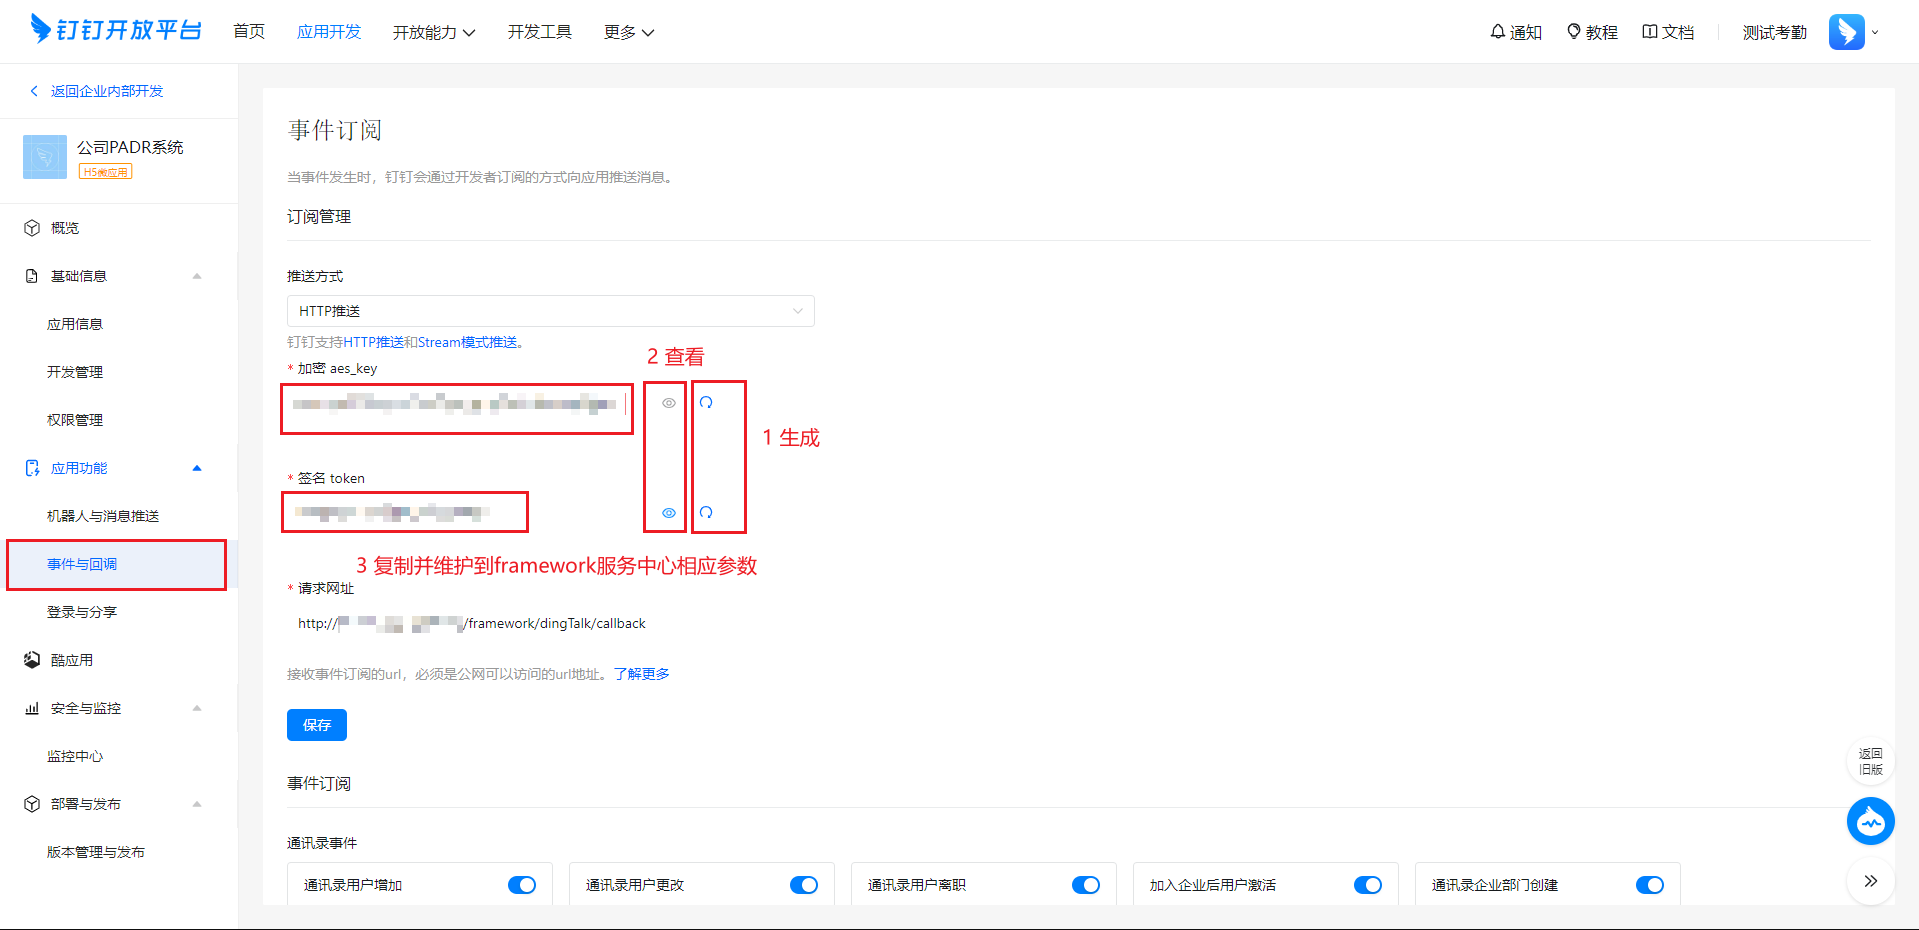
Task: Toggle the 通讯录用户离职 switch
Action: point(1086,885)
